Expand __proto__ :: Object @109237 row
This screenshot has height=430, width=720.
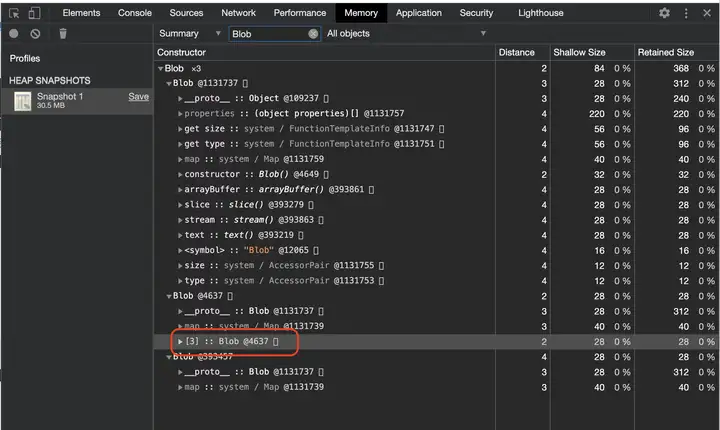click(x=180, y=99)
